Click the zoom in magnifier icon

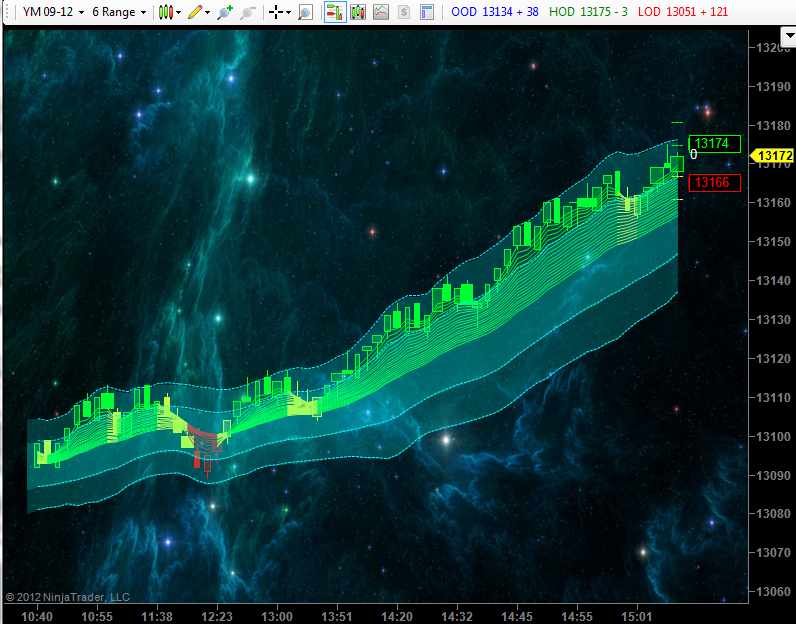click(x=224, y=12)
